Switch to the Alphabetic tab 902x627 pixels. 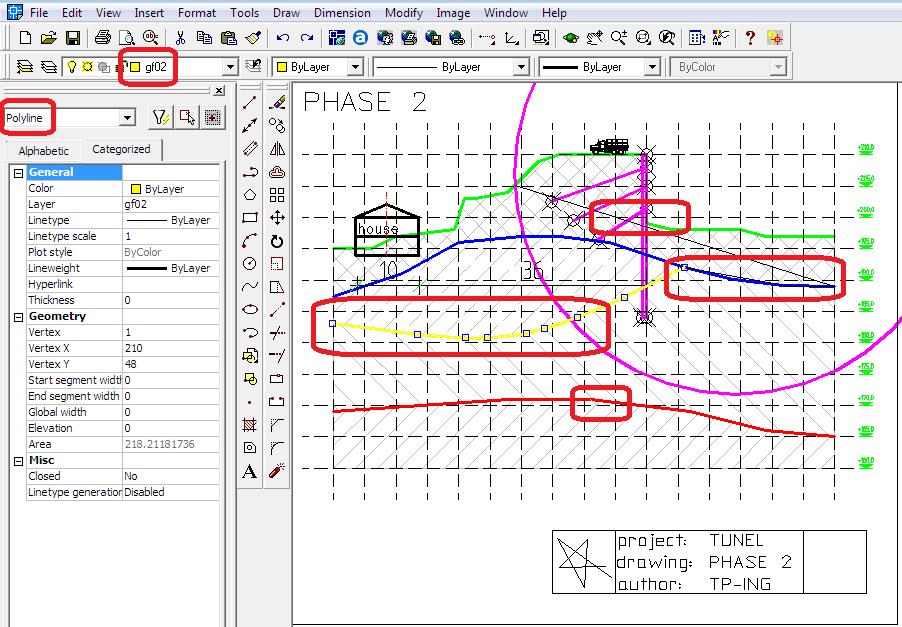pos(44,151)
